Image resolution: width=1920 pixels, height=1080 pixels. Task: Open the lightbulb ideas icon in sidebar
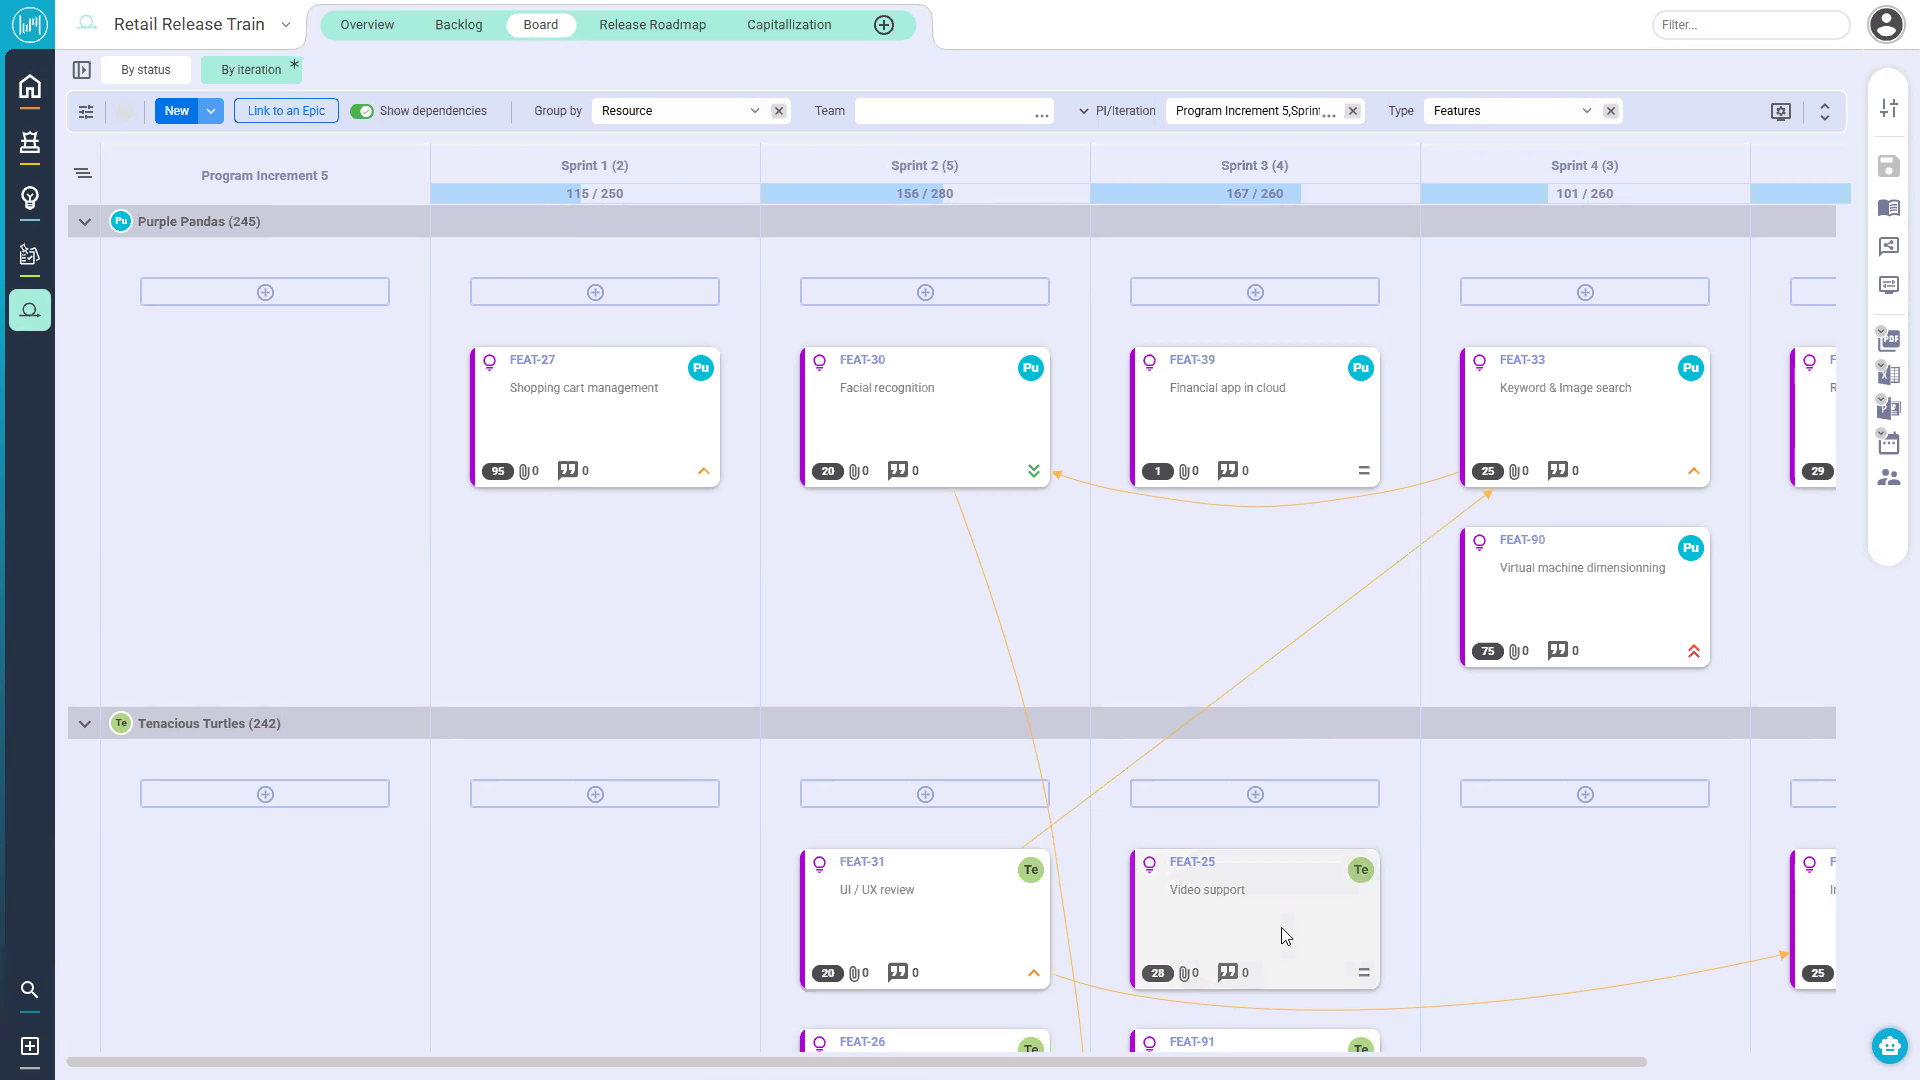30,198
